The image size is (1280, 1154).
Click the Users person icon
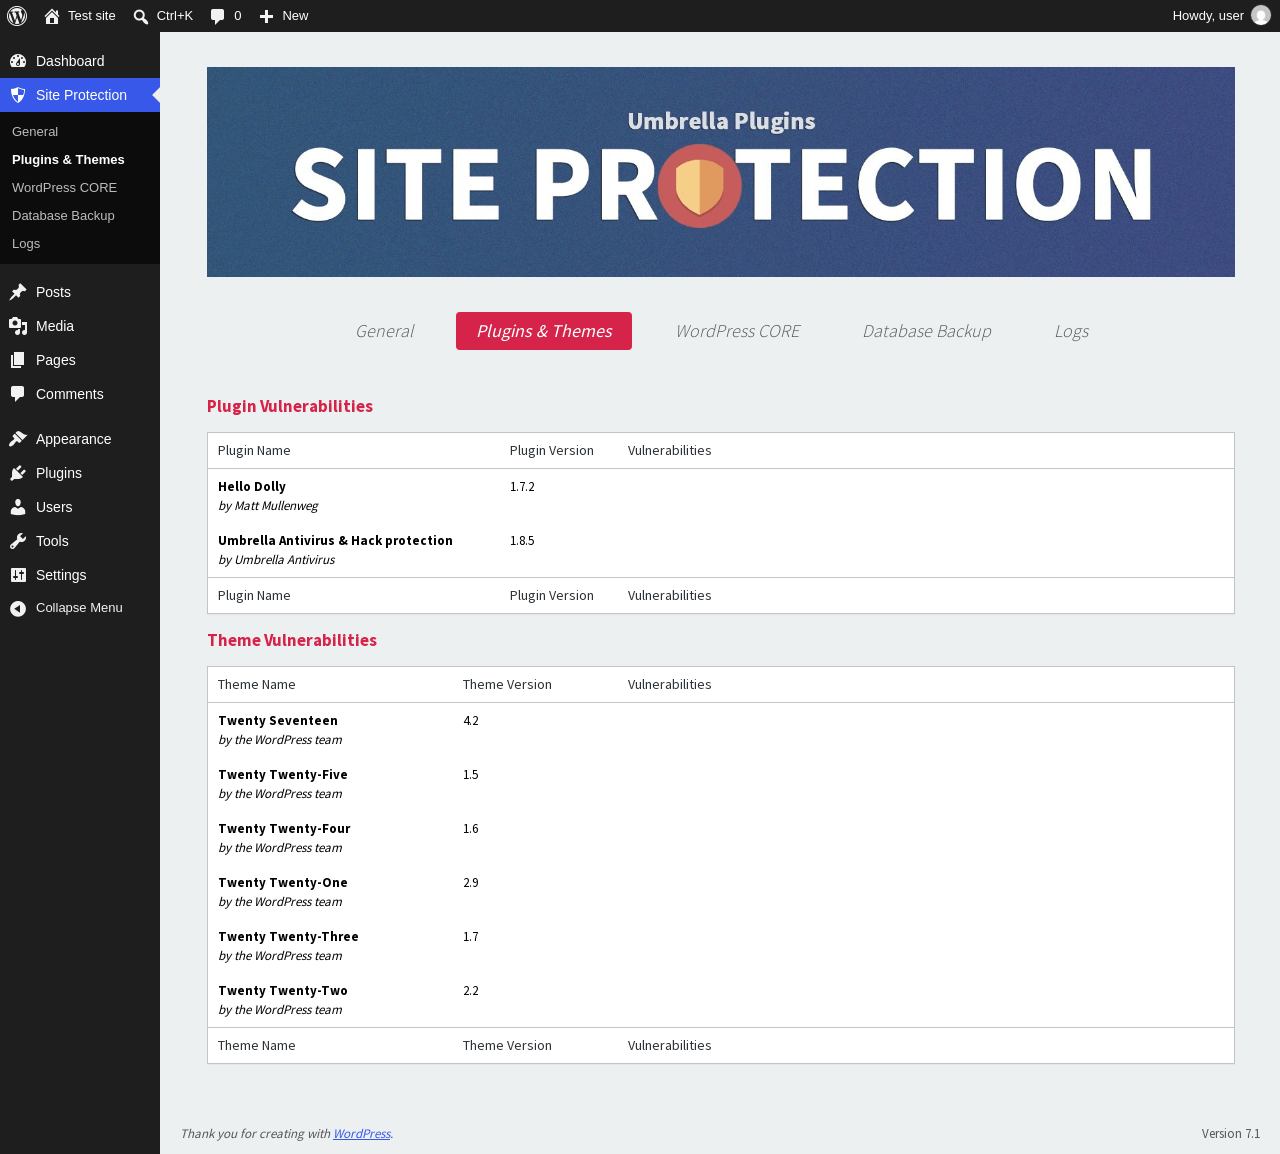(18, 507)
